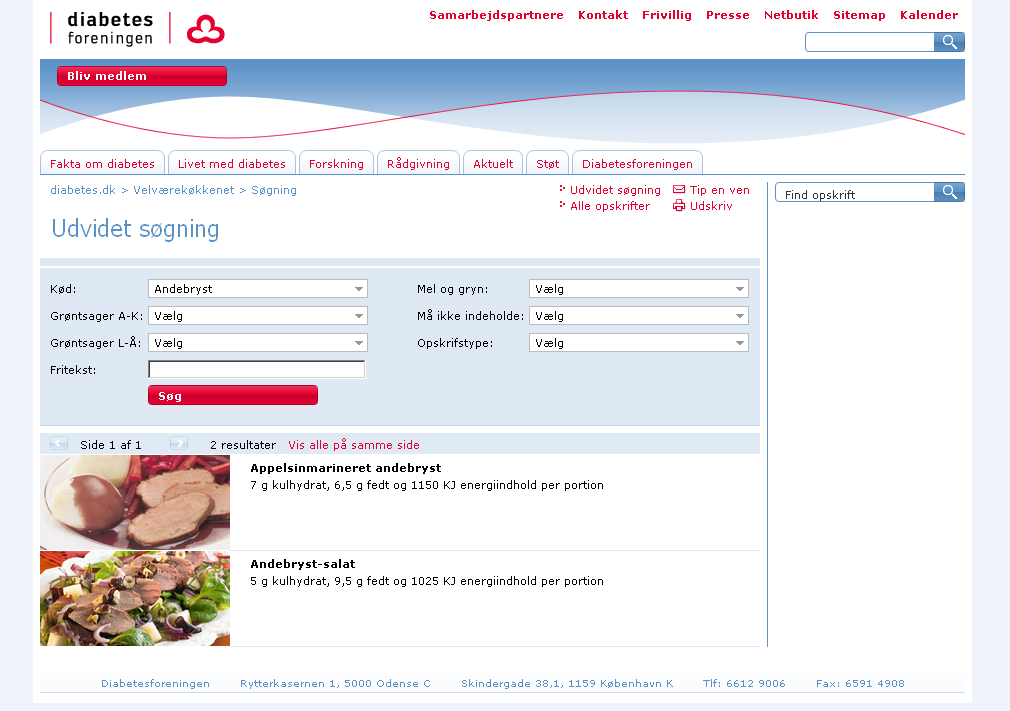The image size is (1010, 711).
Task: Switch to the Forskning tab
Action: [x=336, y=163]
